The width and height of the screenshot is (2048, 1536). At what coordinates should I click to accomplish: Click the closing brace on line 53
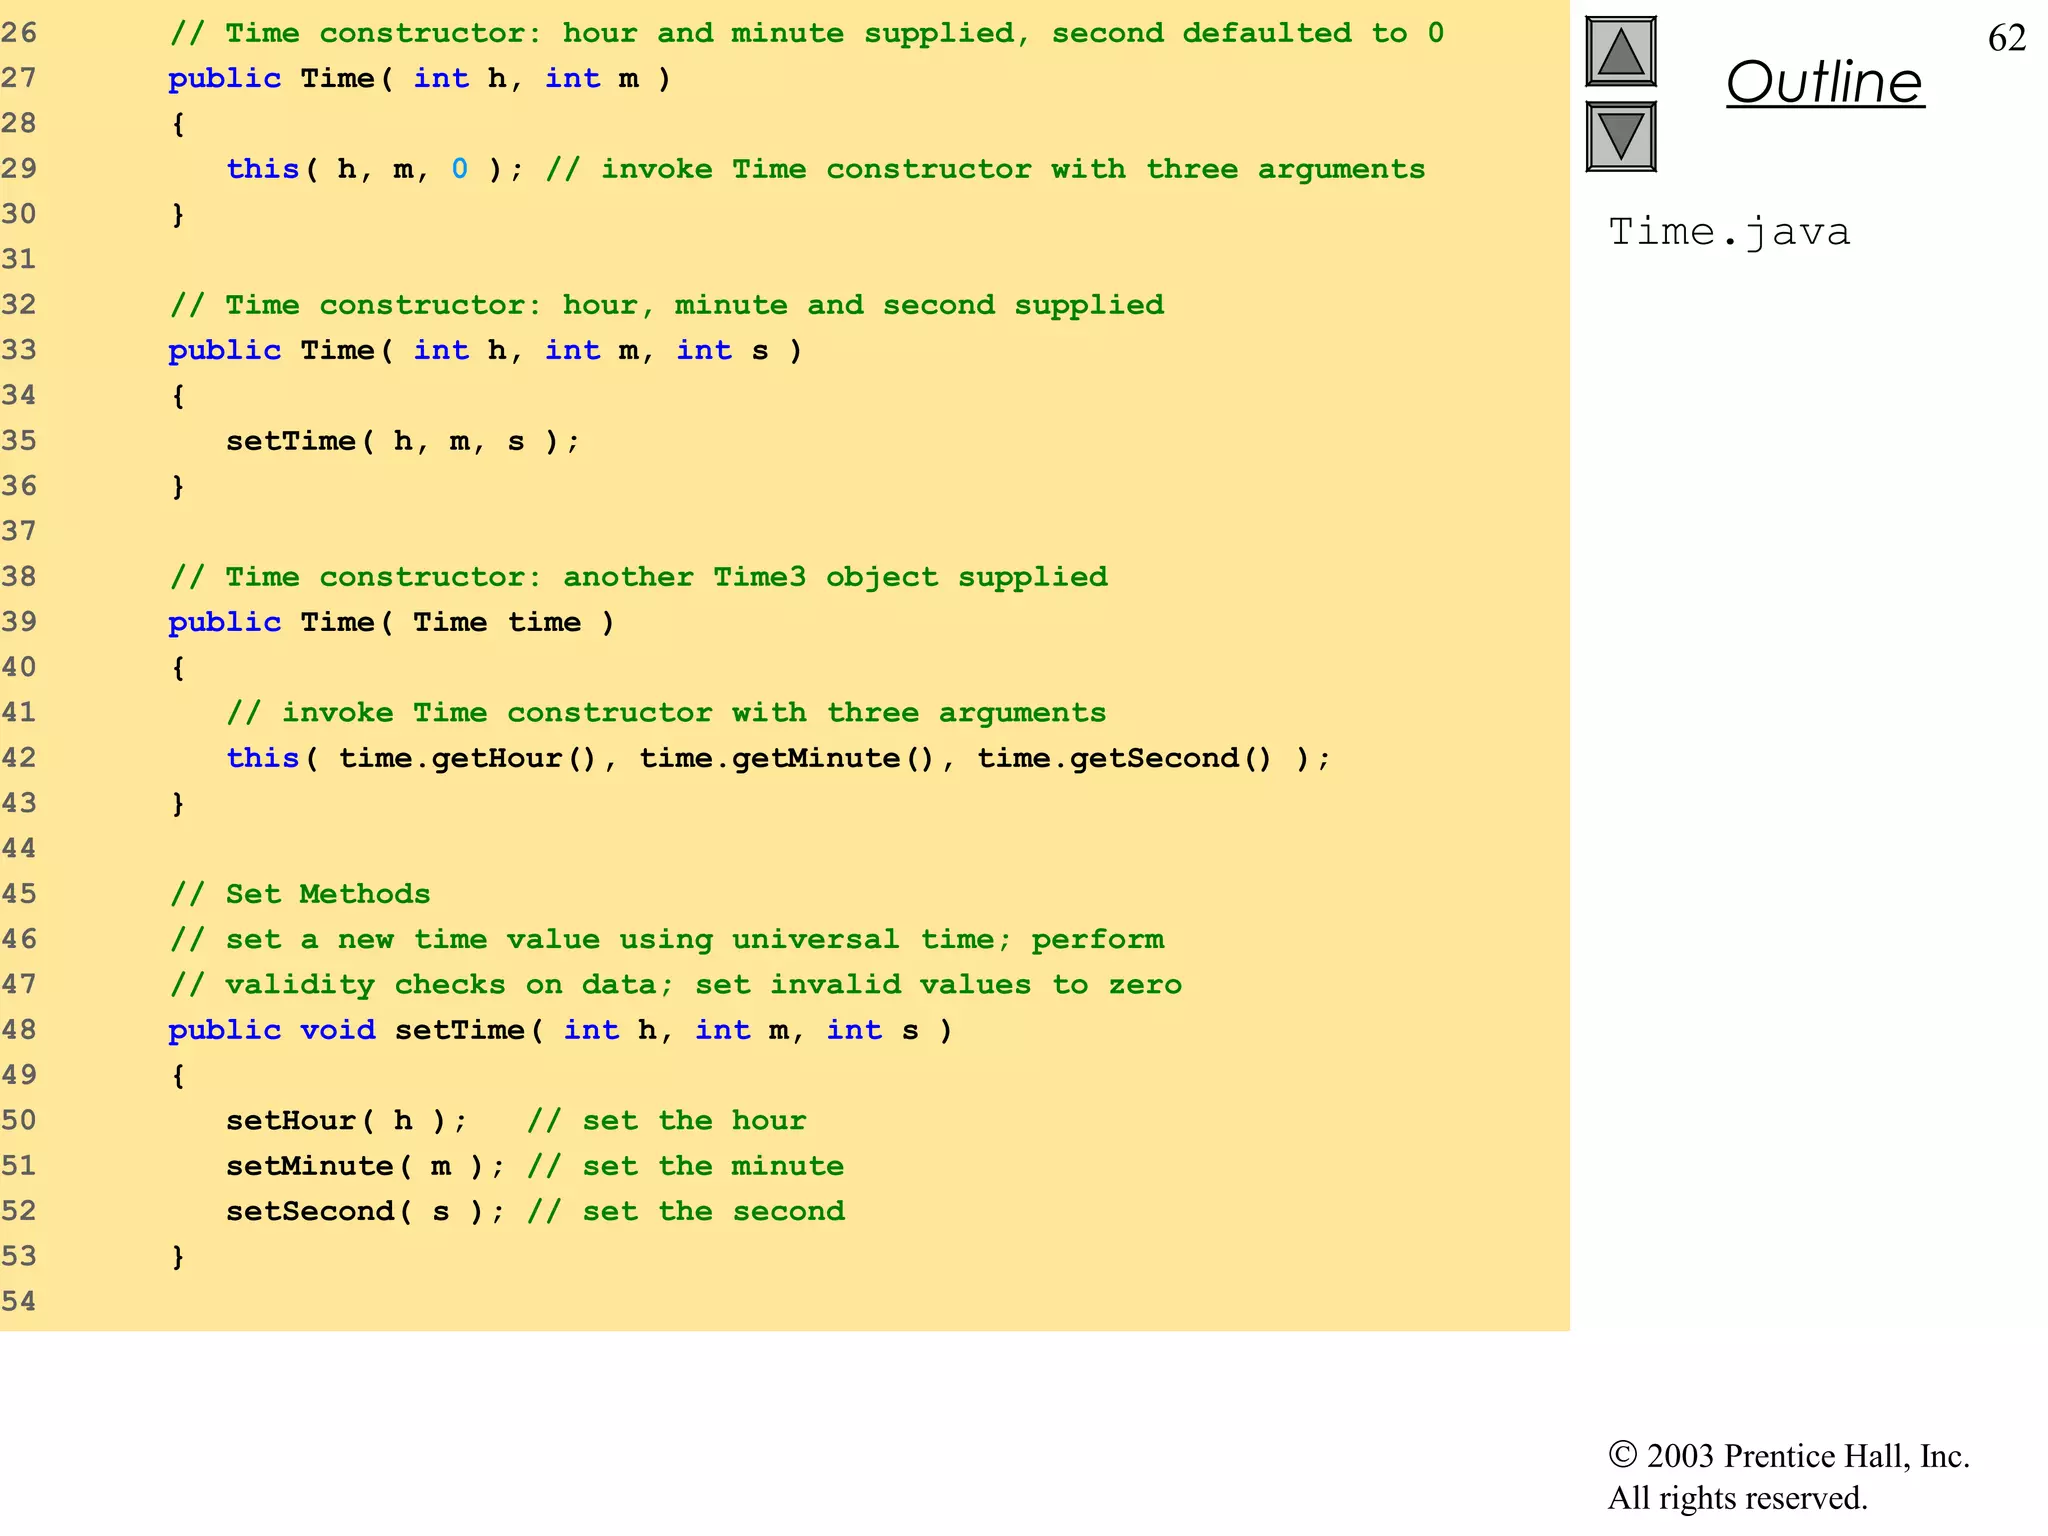click(x=178, y=1257)
